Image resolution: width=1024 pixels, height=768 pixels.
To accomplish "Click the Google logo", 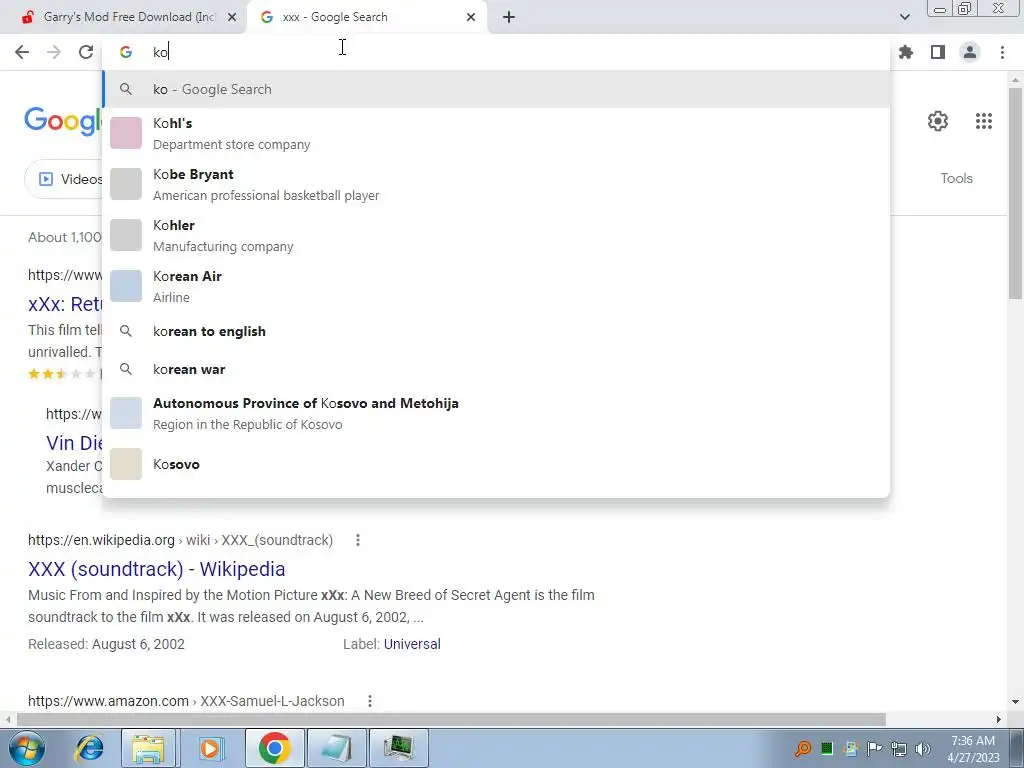I will click(63, 121).
